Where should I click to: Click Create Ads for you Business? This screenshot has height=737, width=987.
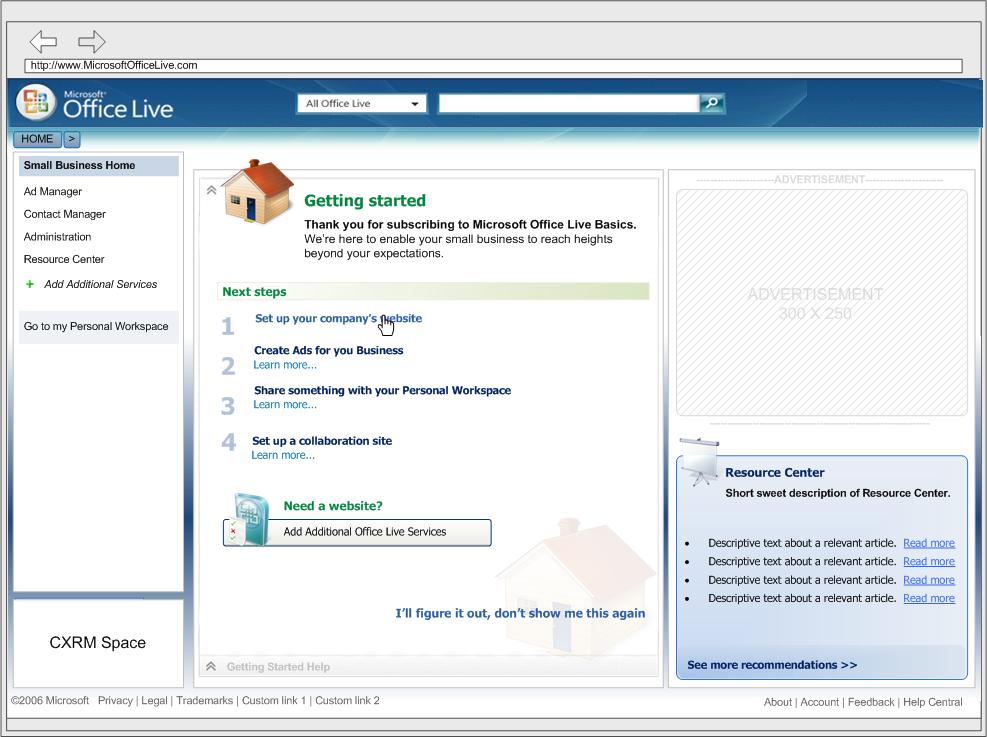point(329,351)
